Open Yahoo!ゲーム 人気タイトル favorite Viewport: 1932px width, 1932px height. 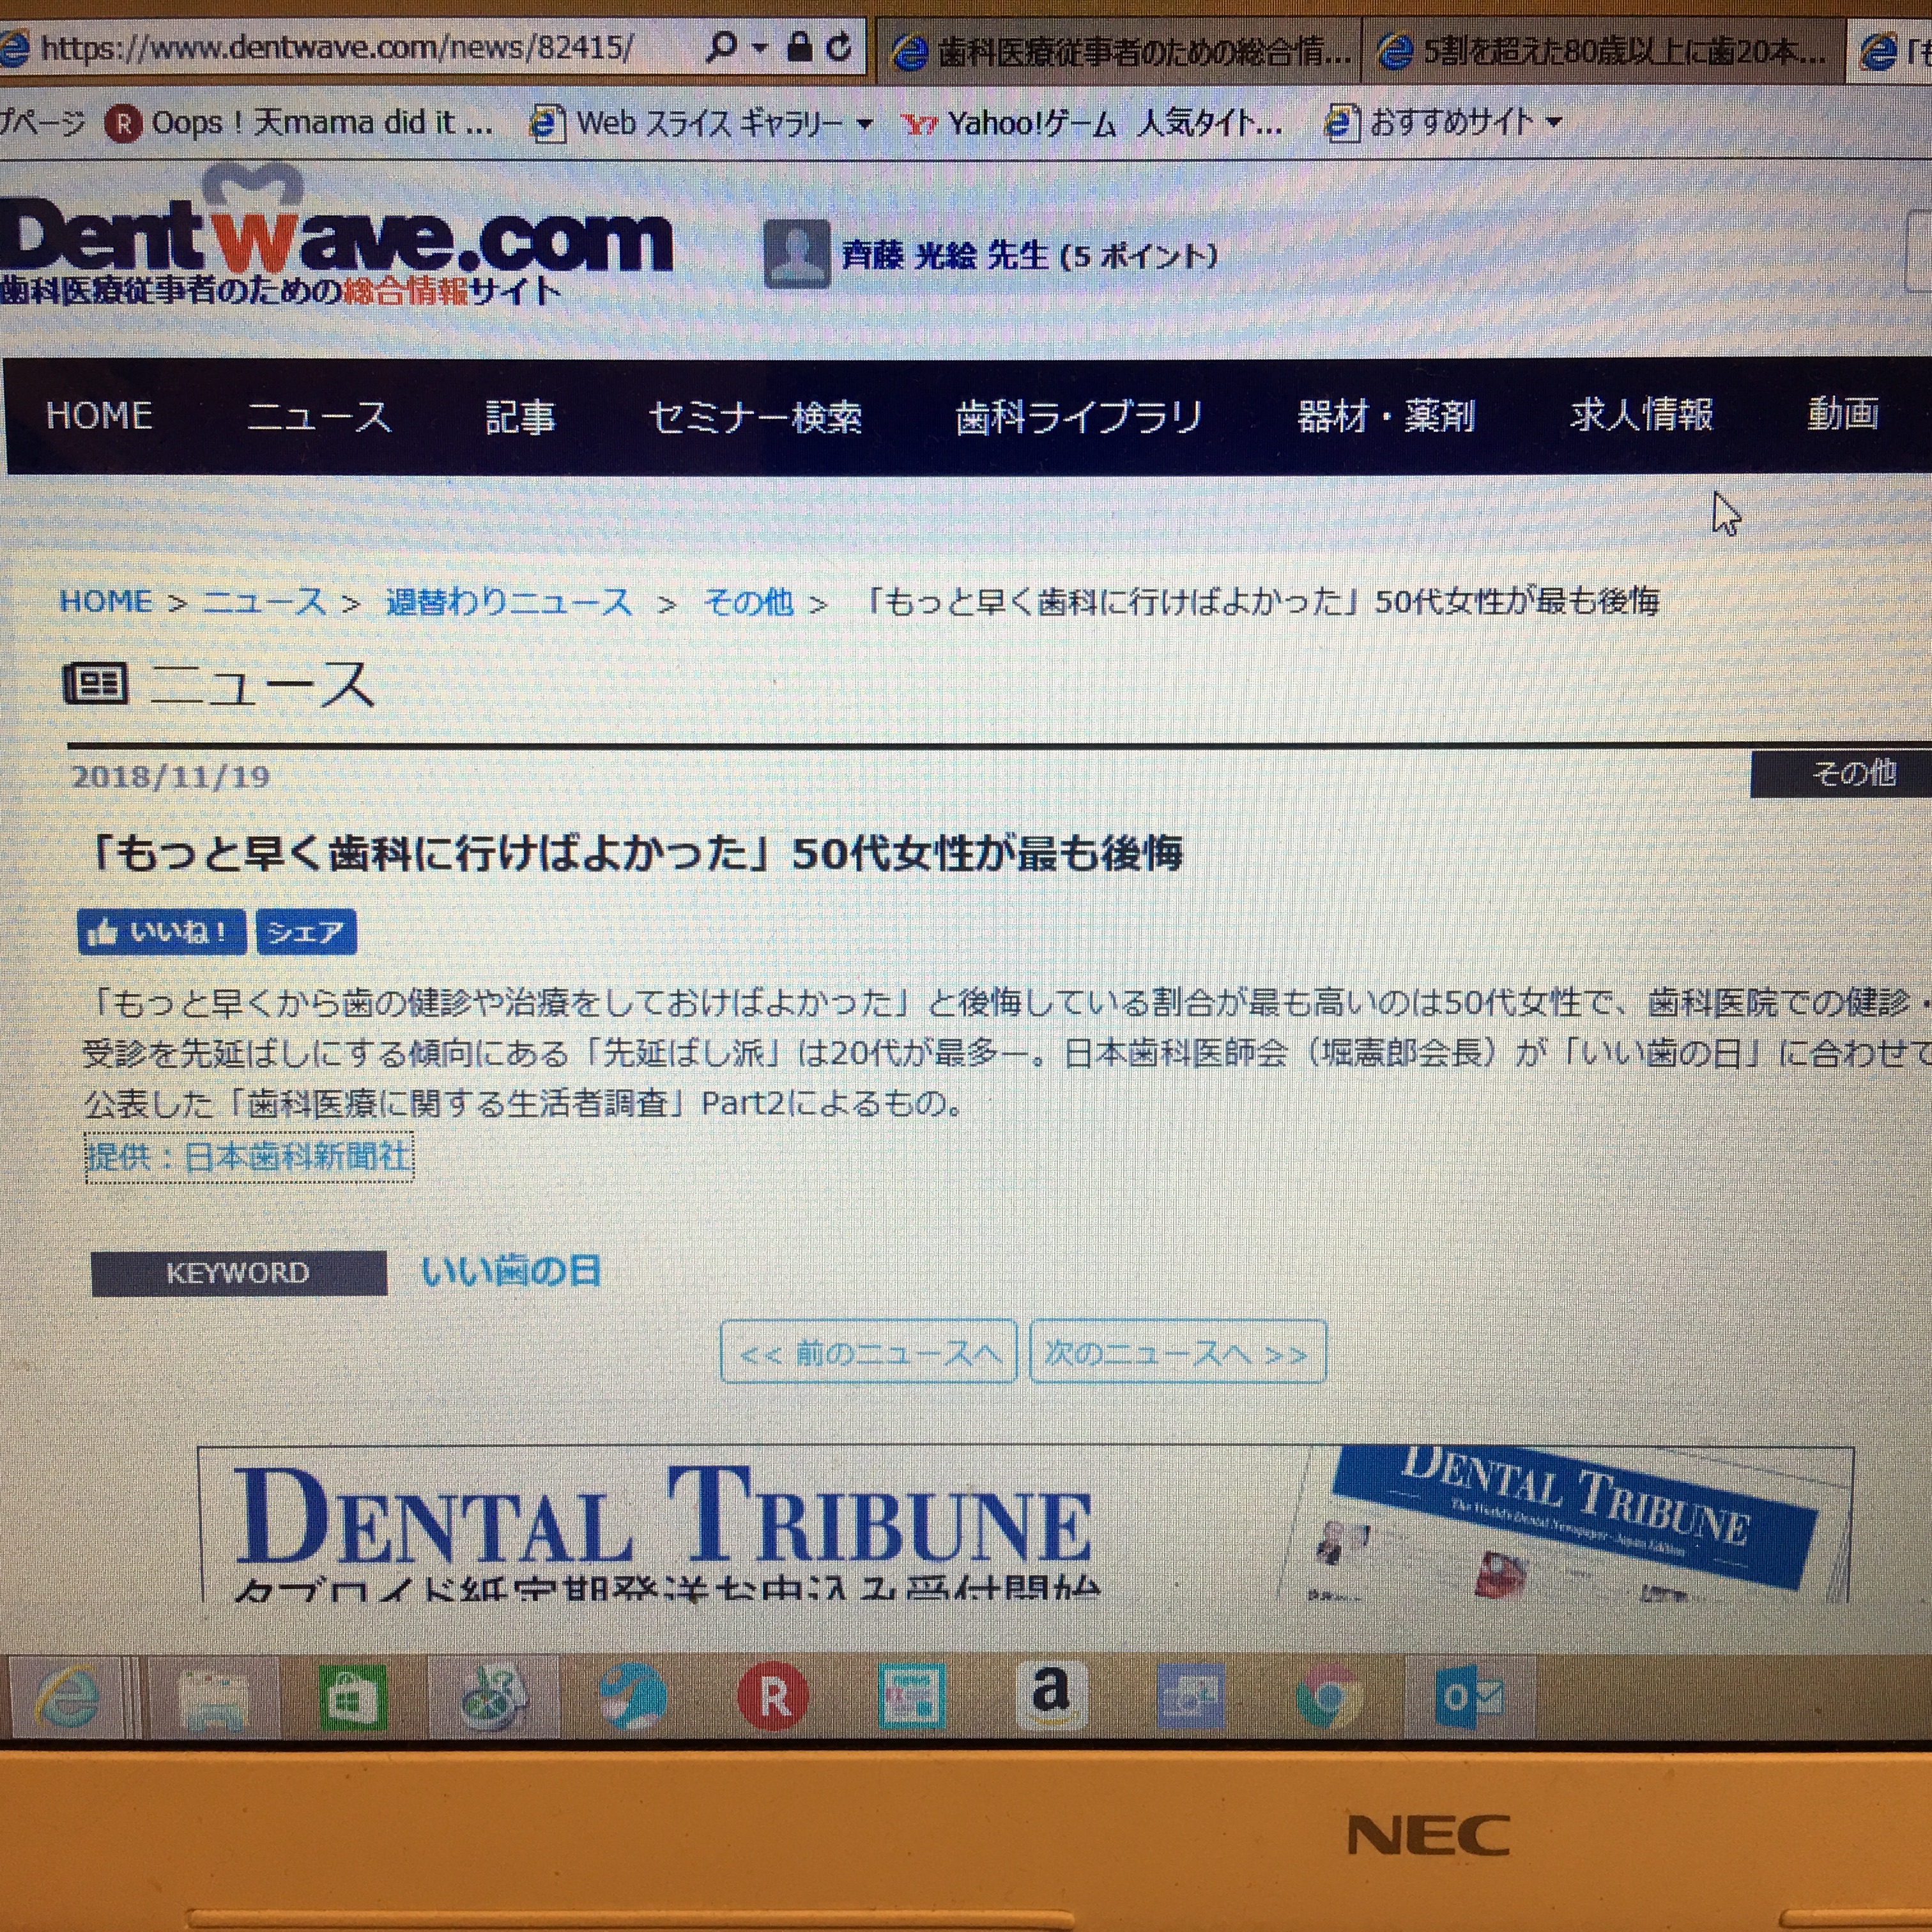coord(1091,123)
